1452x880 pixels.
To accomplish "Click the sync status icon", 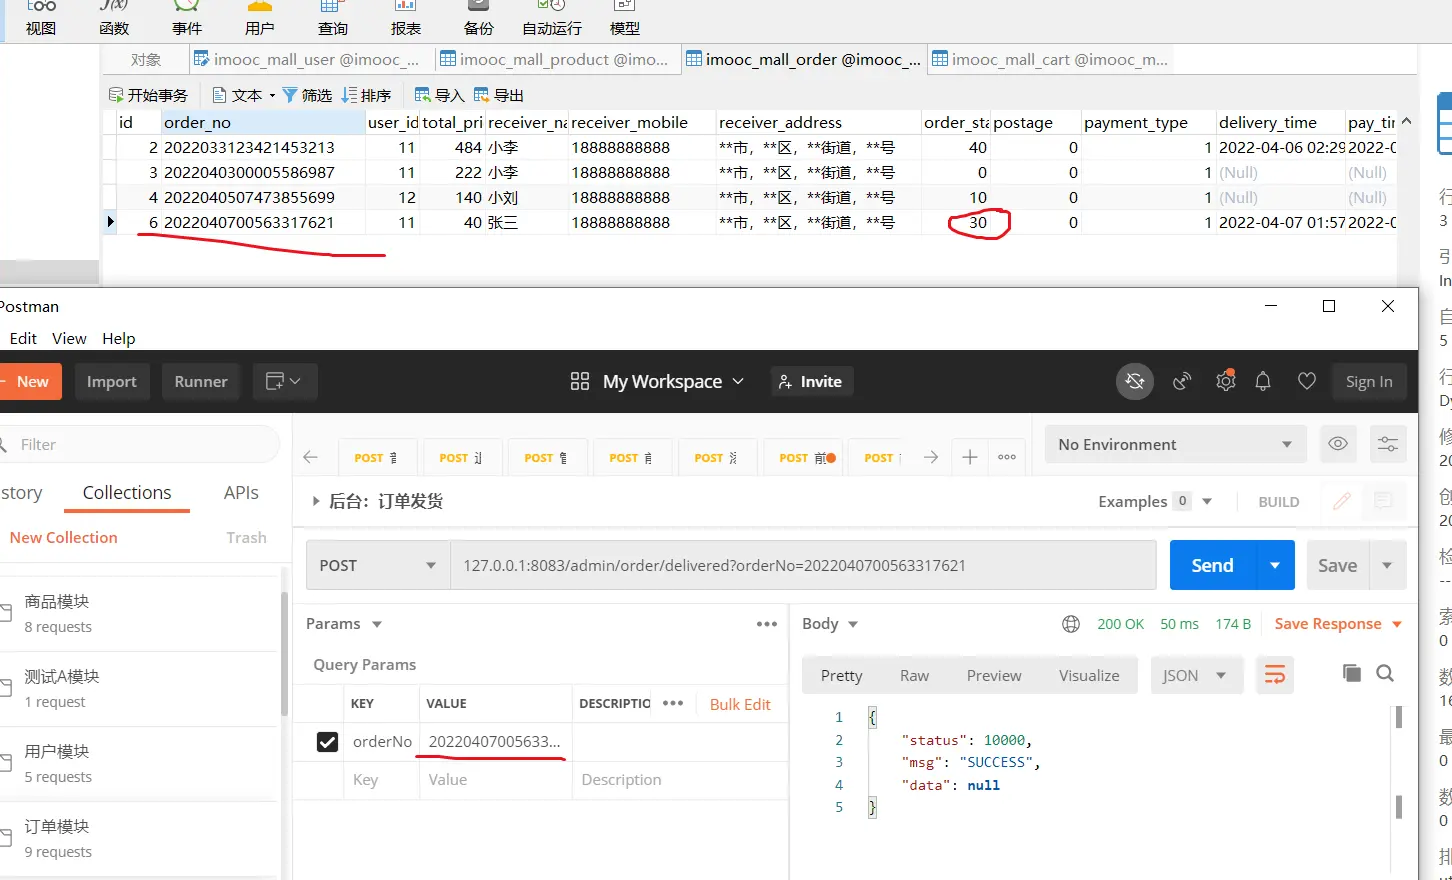I will [x=1135, y=381].
